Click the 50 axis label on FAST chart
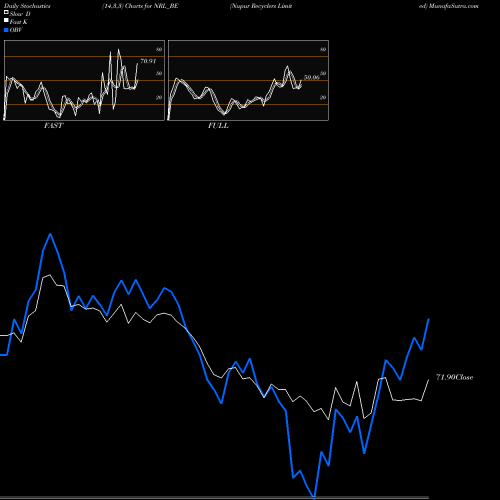Screen dimensions: 500x500 (x=159, y=73)
